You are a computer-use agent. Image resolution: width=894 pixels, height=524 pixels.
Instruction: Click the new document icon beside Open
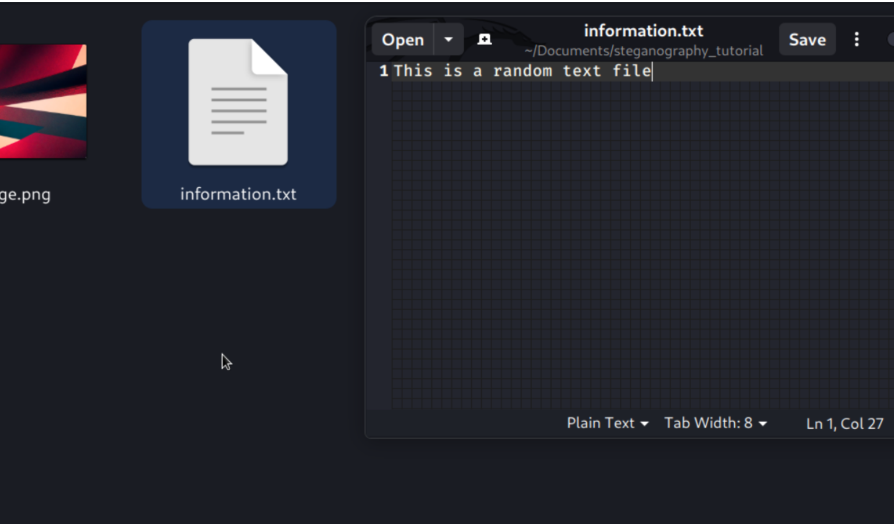tap(485, 40)
